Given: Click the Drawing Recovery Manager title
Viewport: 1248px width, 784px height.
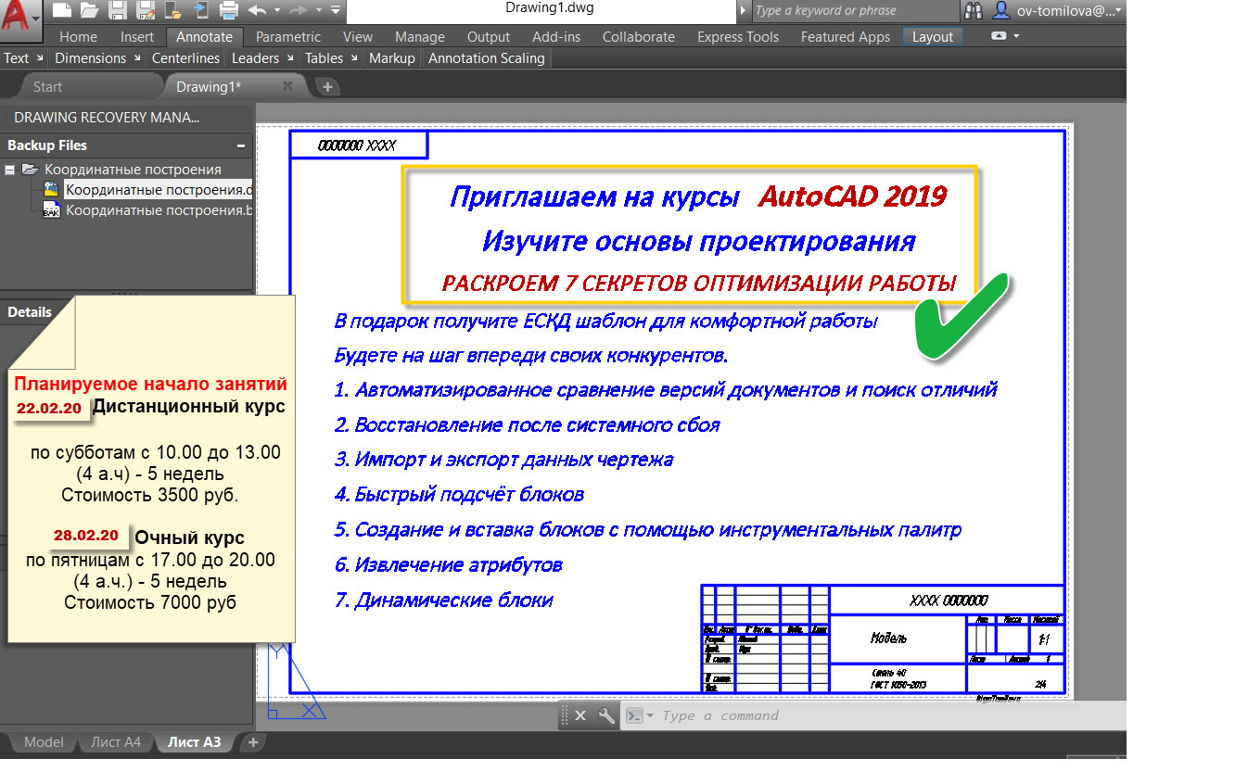Looking at the screenshot, I should [107, 117].
